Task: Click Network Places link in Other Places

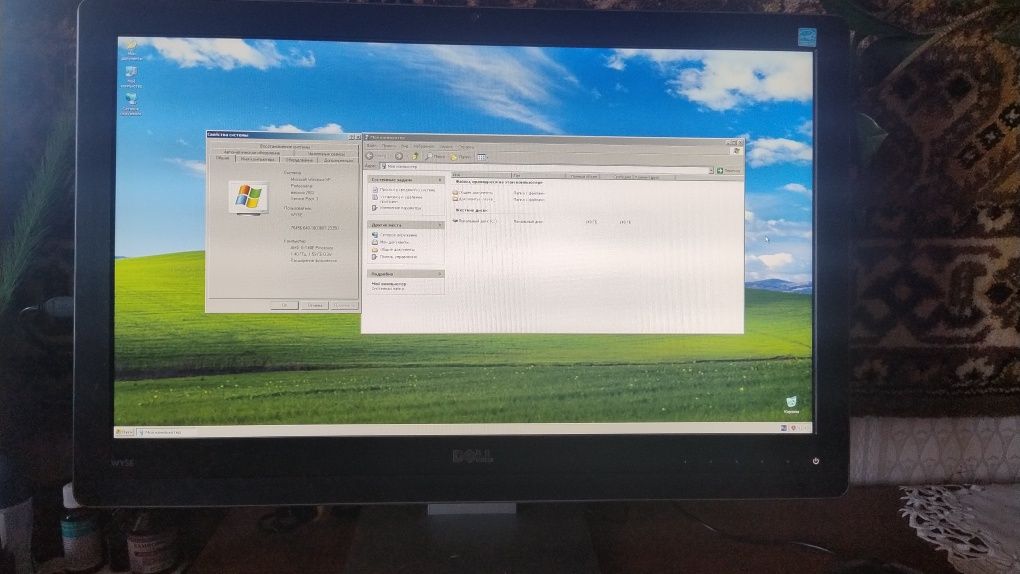Action: tap(395, 235)
